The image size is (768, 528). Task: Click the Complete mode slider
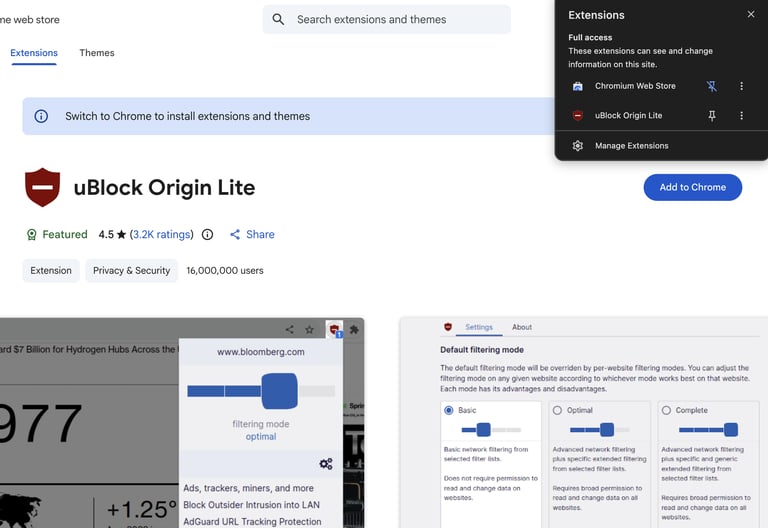[x=709, y=430]
